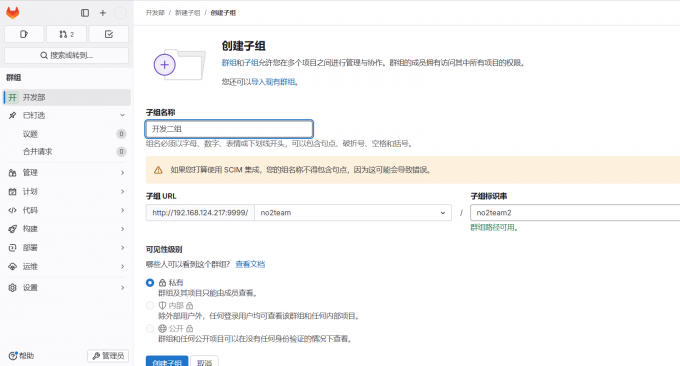The height and width of the screenshot is (366, 680).
Task: Click the 群组路径可用 status text
Action: (494, 228)
